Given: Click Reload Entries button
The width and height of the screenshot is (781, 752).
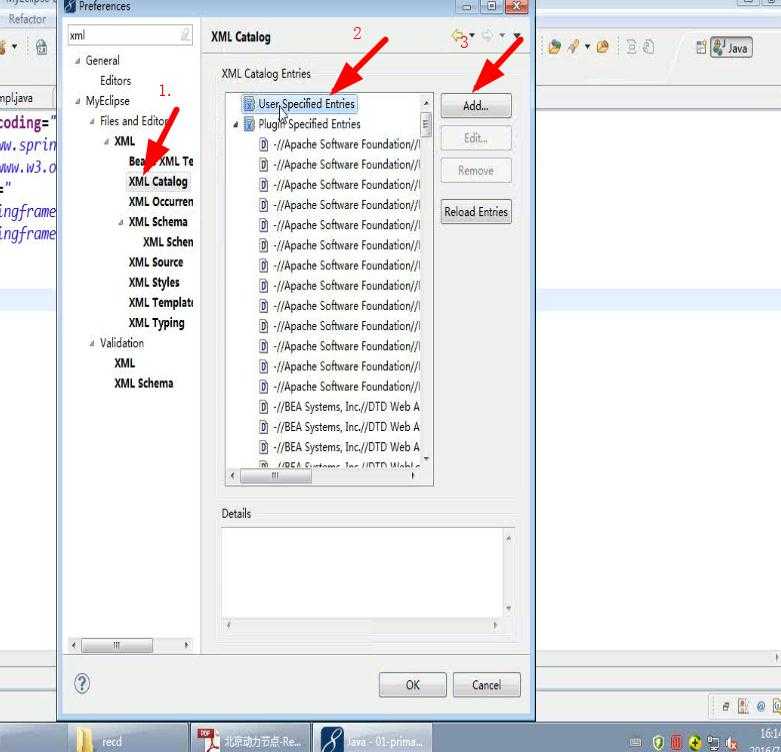Looking at the screenshot, I should (476, 212).
